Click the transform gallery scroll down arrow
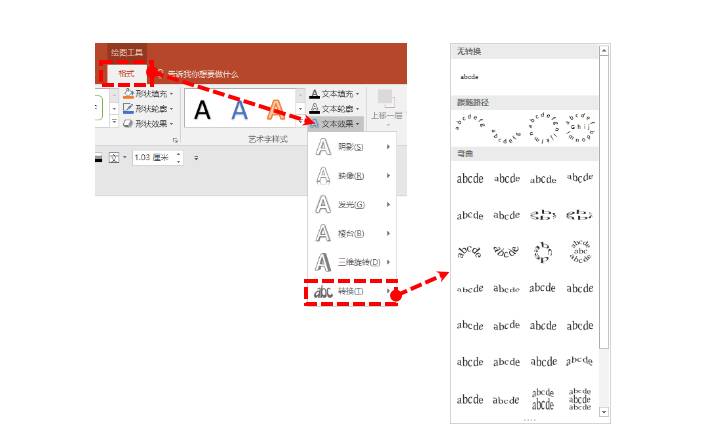Screen dimensions: 711x440 click(604, 412)
